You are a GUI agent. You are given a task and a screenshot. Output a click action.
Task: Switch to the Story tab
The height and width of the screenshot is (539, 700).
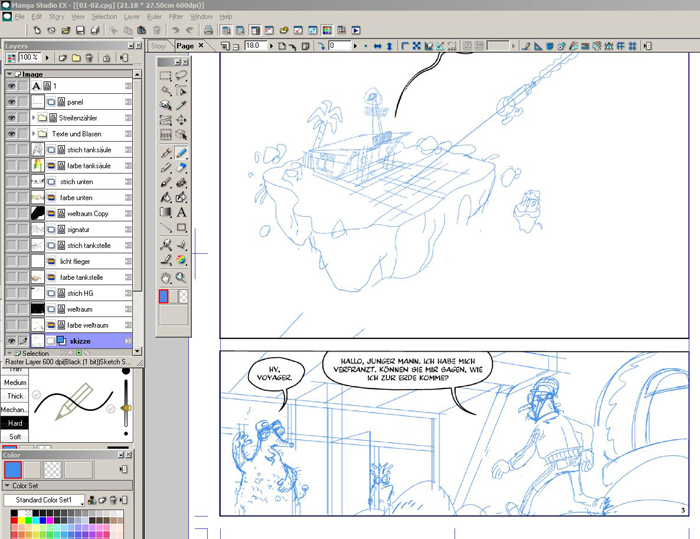(159, 46)
